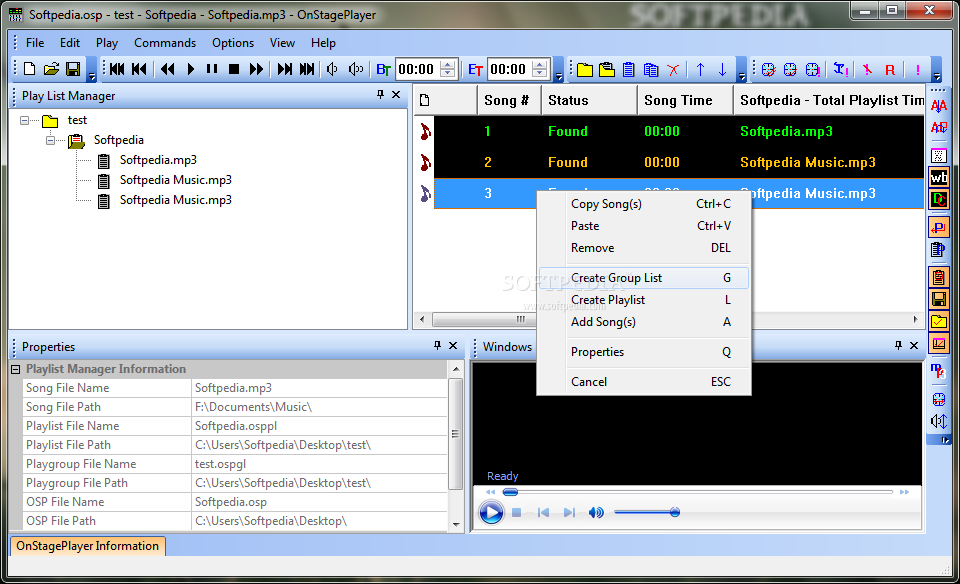Click Cancel in the context menu

(x=643, y=382)
